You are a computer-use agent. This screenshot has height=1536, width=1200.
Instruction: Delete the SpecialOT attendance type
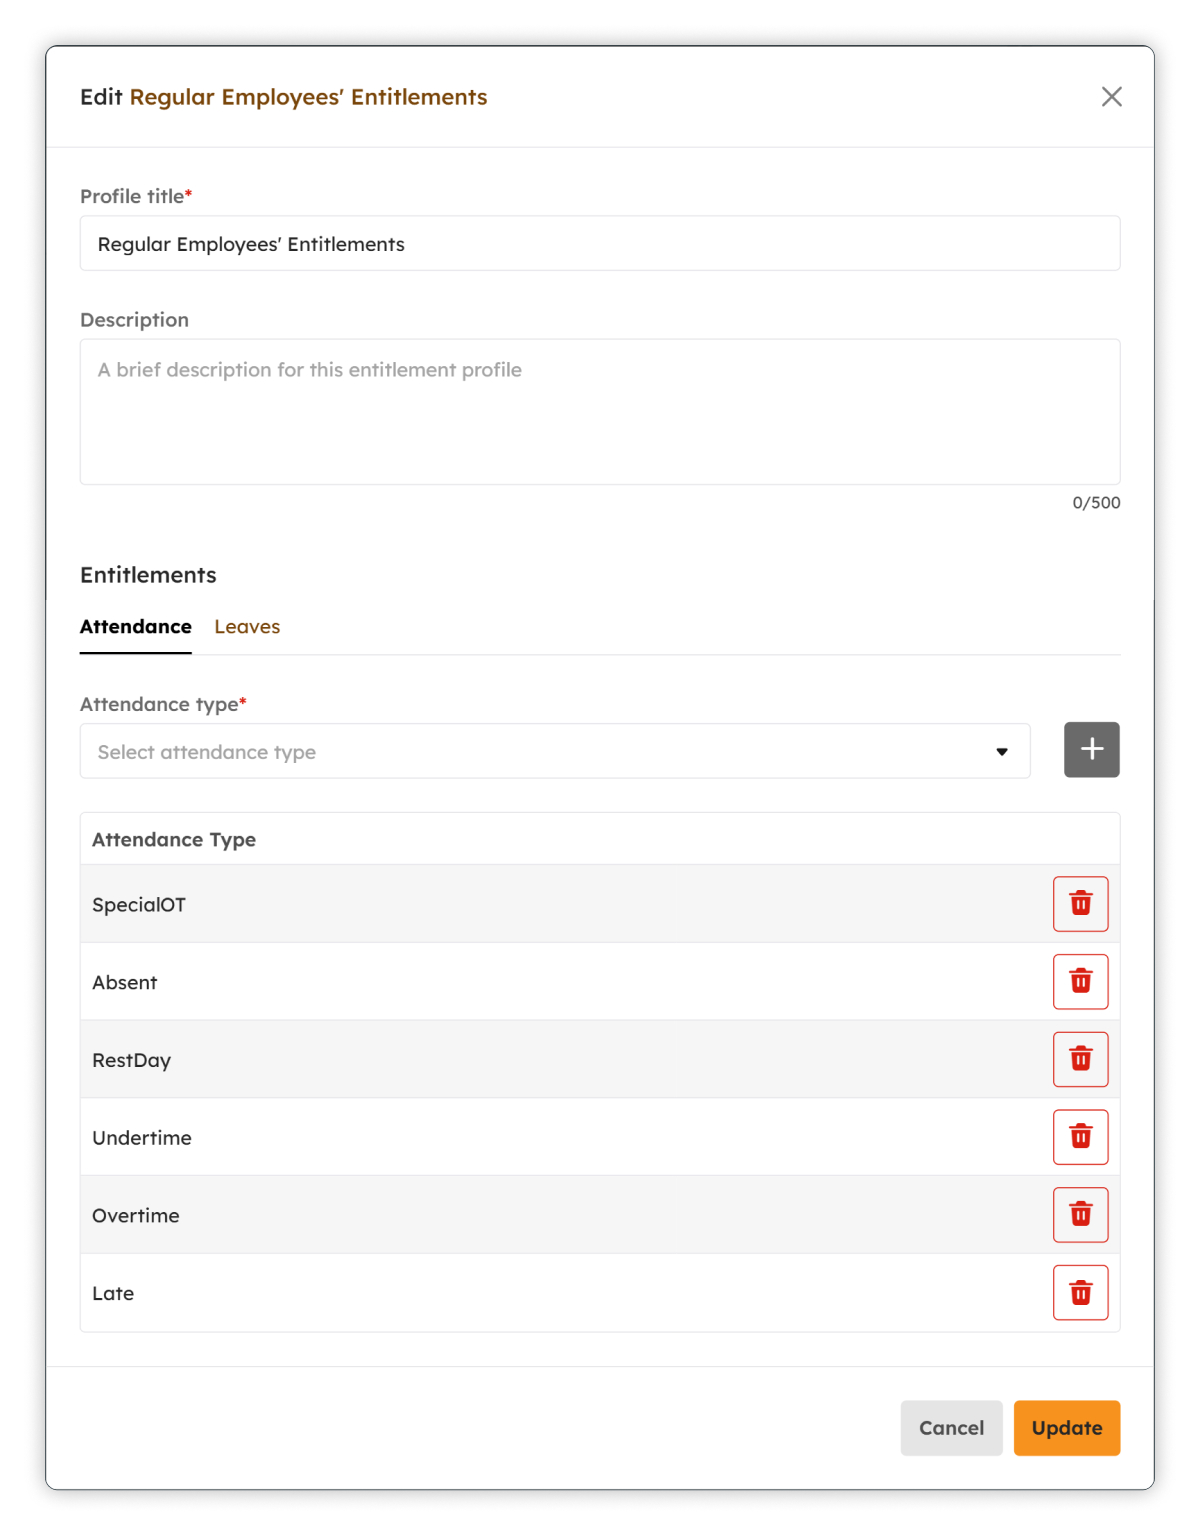pos(1080,904)
